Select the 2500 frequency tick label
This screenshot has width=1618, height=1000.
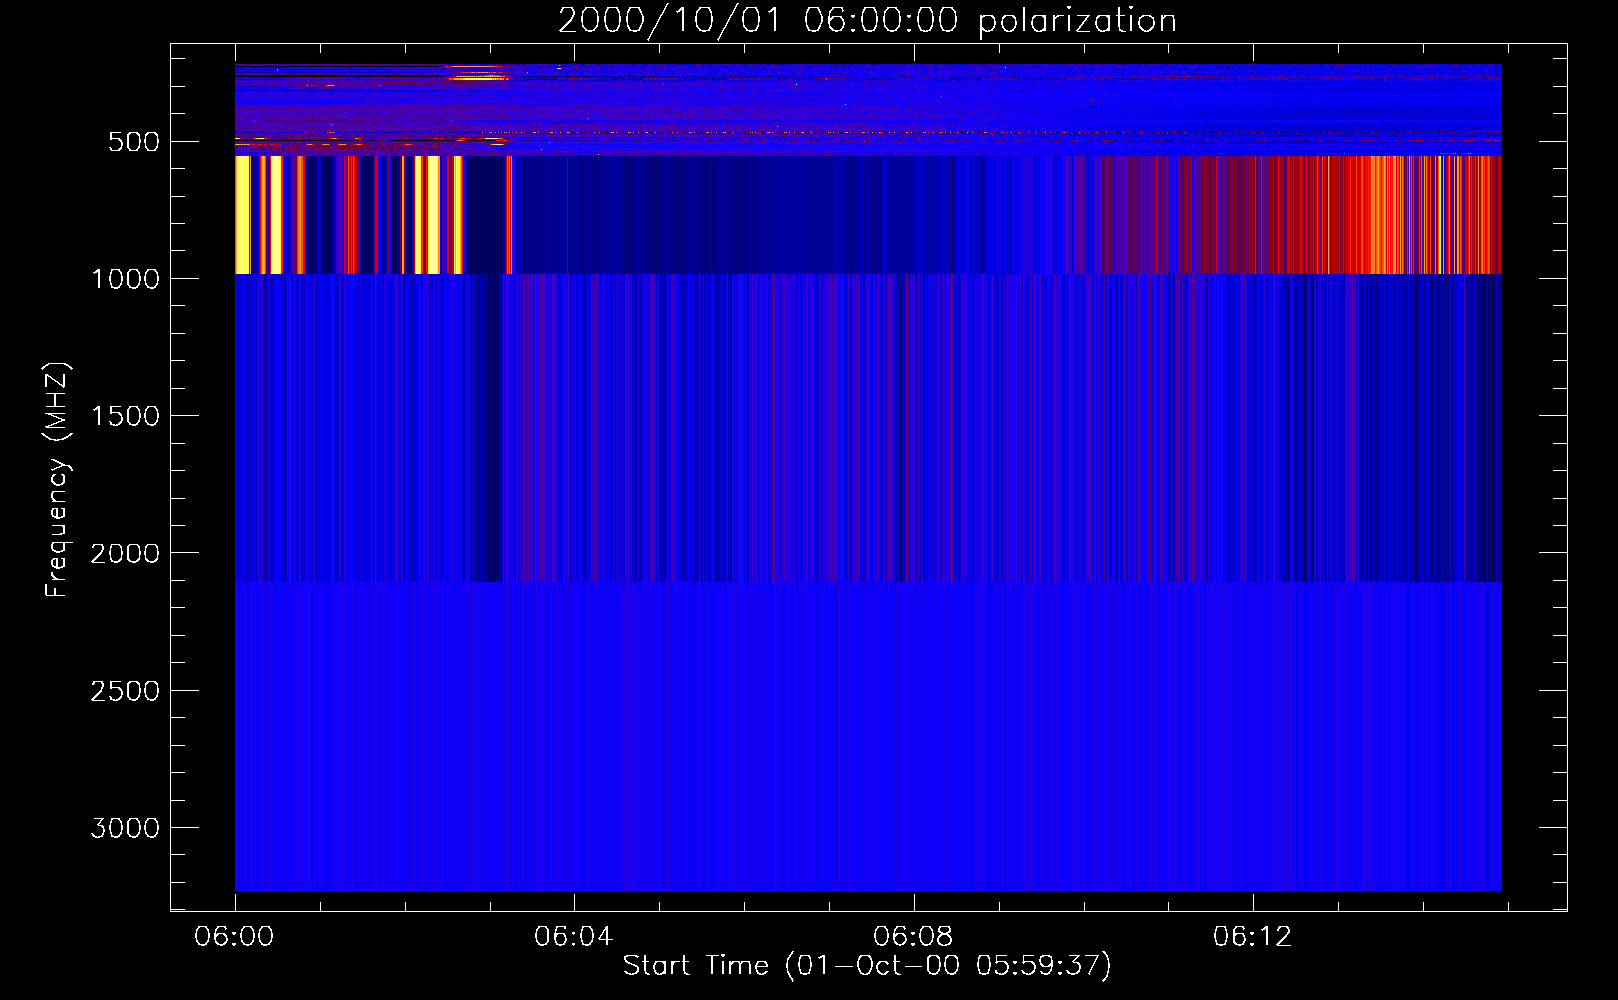[x=125, y=691]
